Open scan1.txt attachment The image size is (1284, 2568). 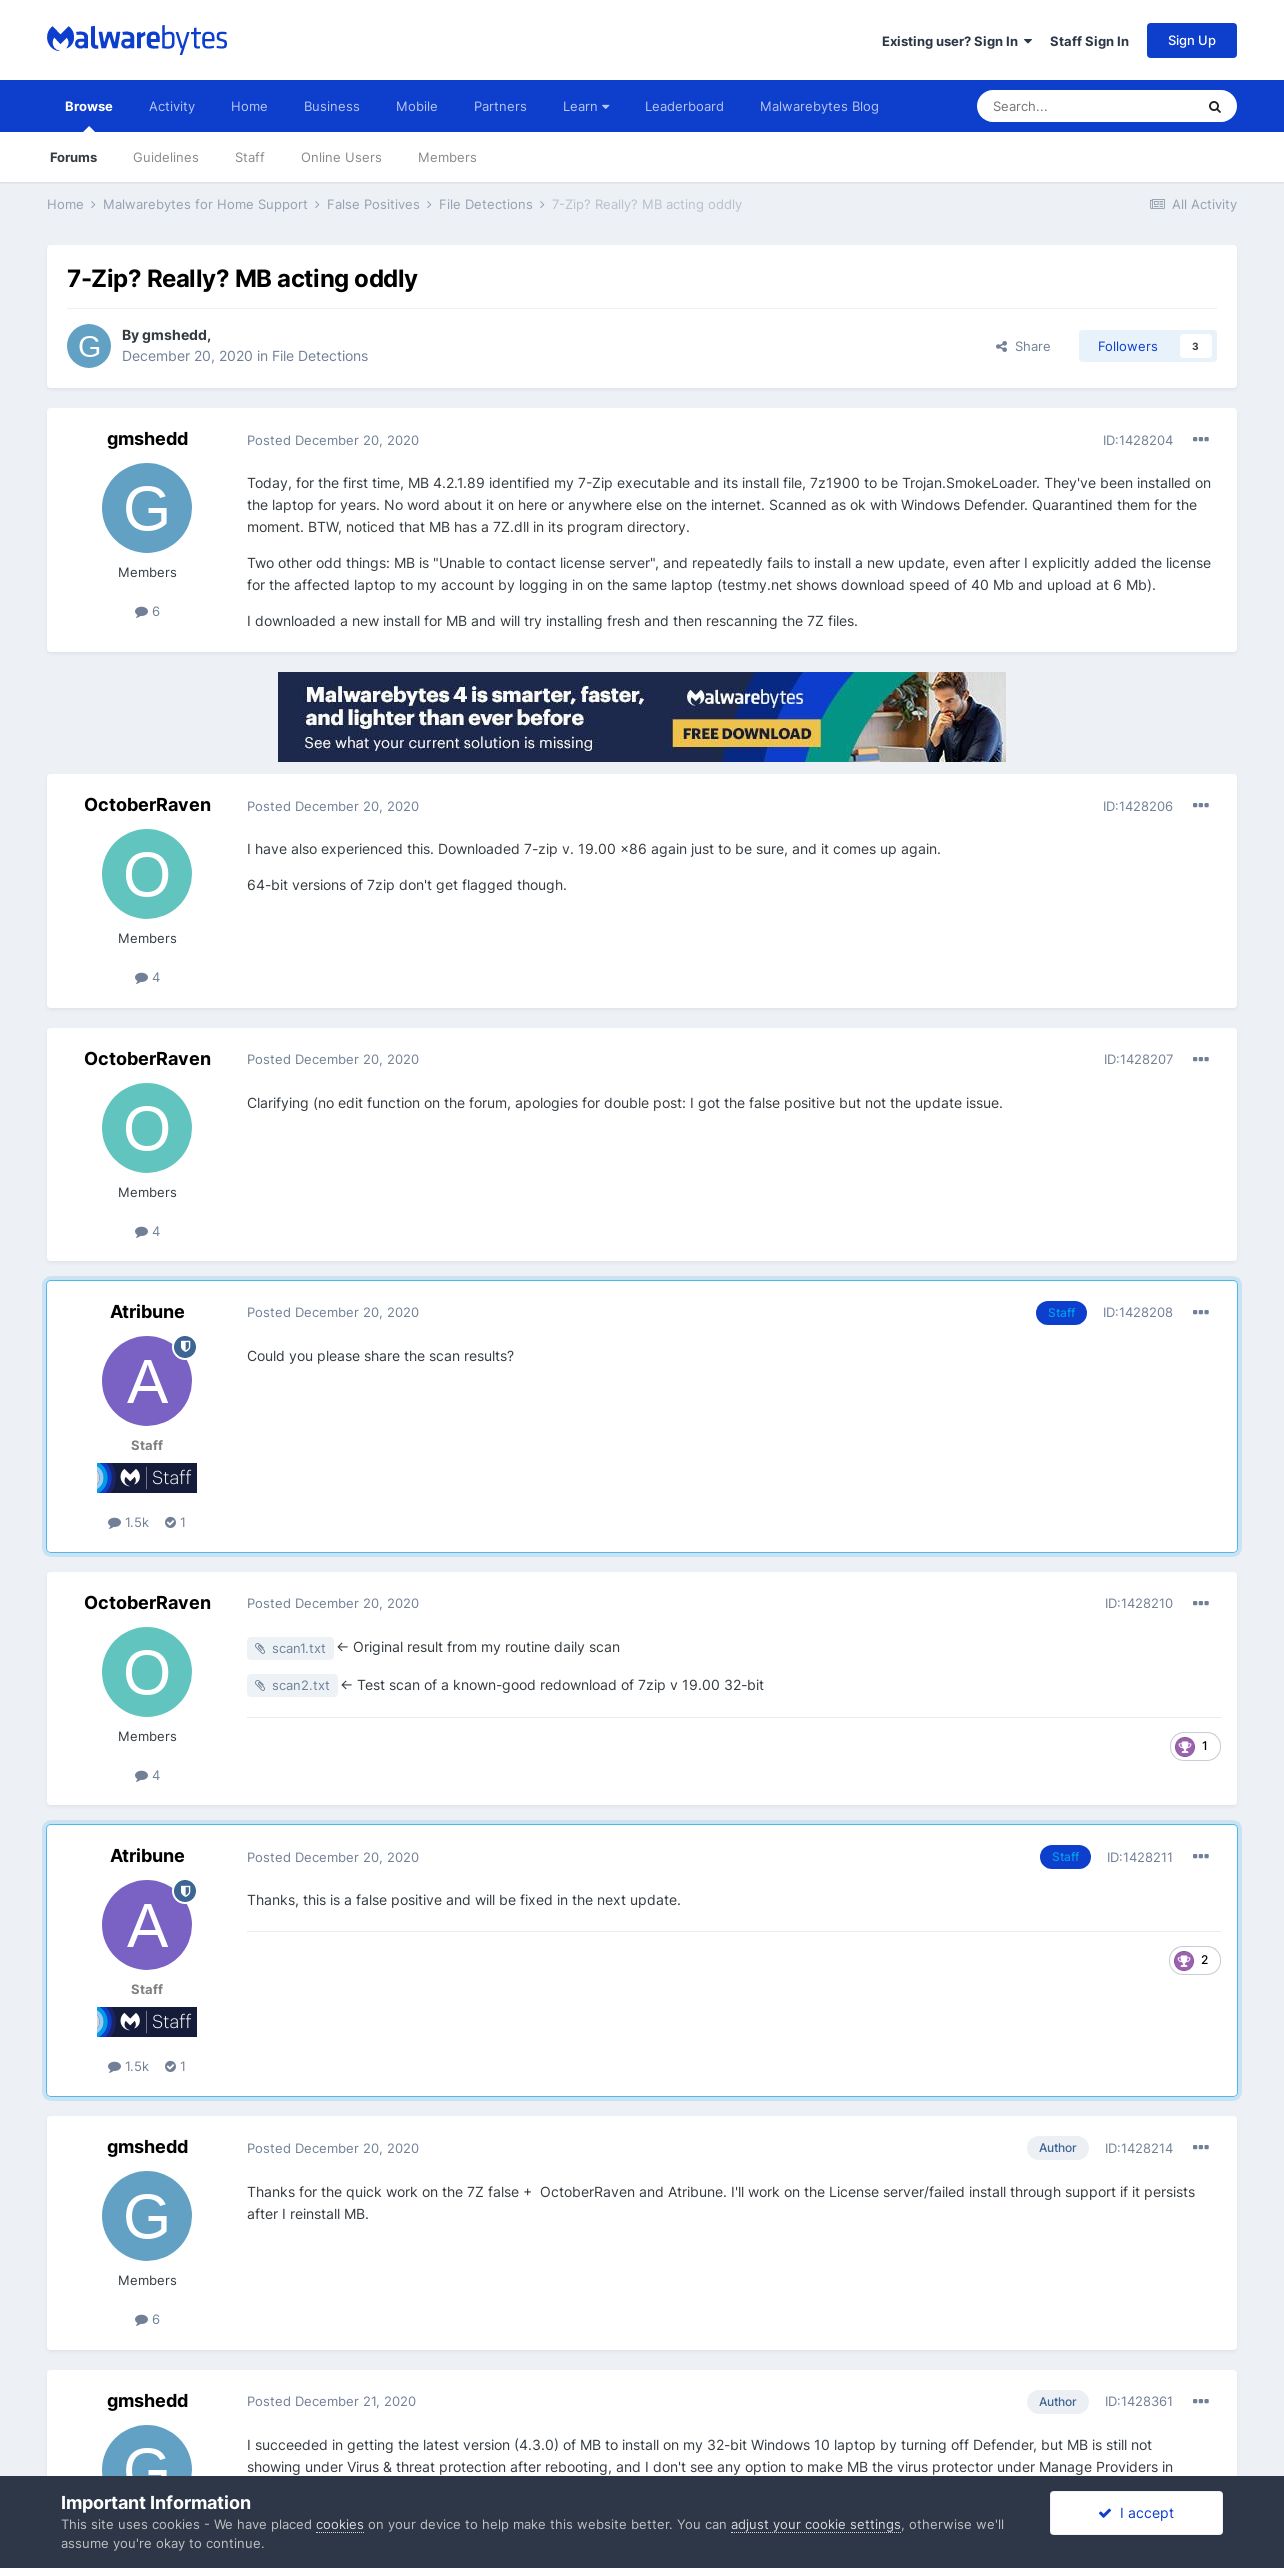[x=290, y=1648]
